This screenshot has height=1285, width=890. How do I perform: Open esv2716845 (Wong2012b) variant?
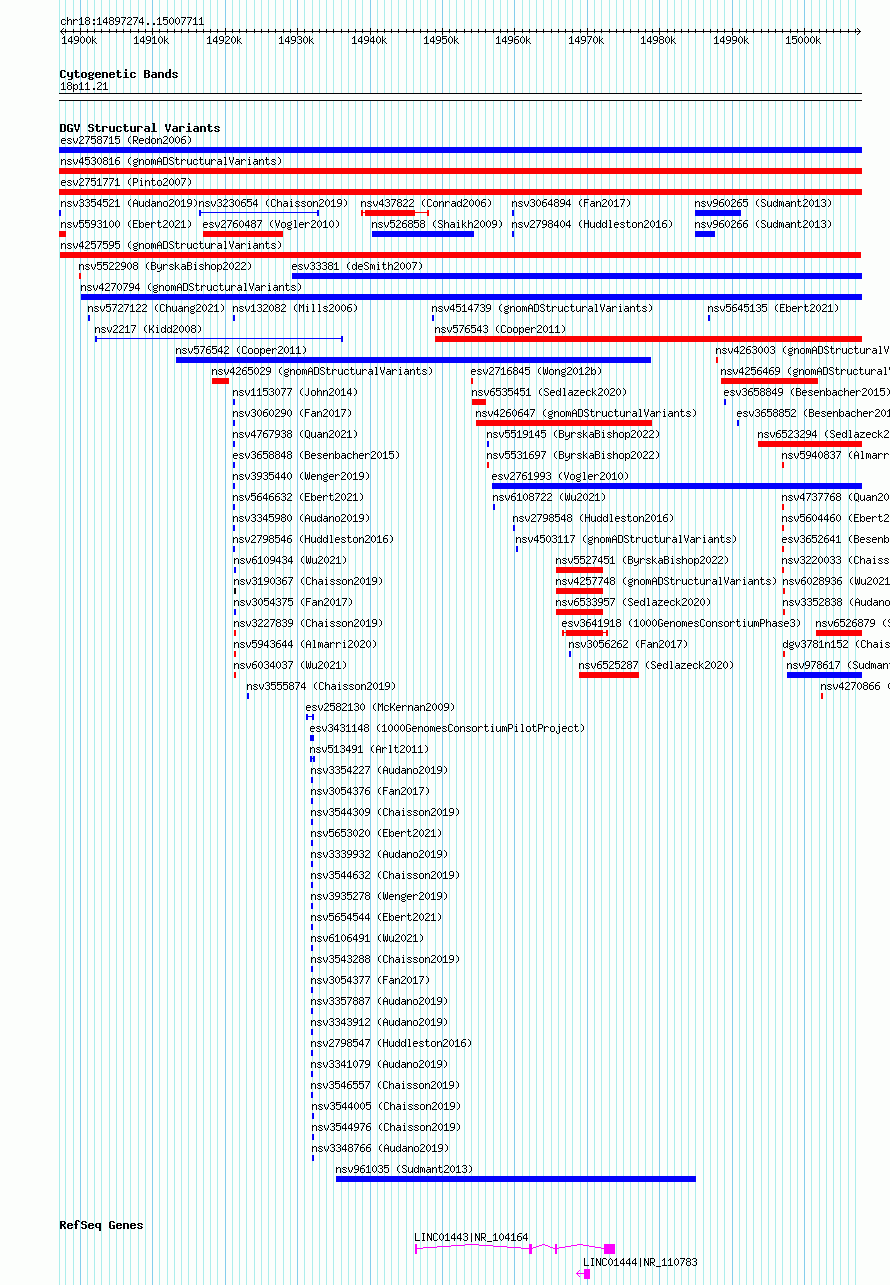pyautogui.click(x=537, y=371)
